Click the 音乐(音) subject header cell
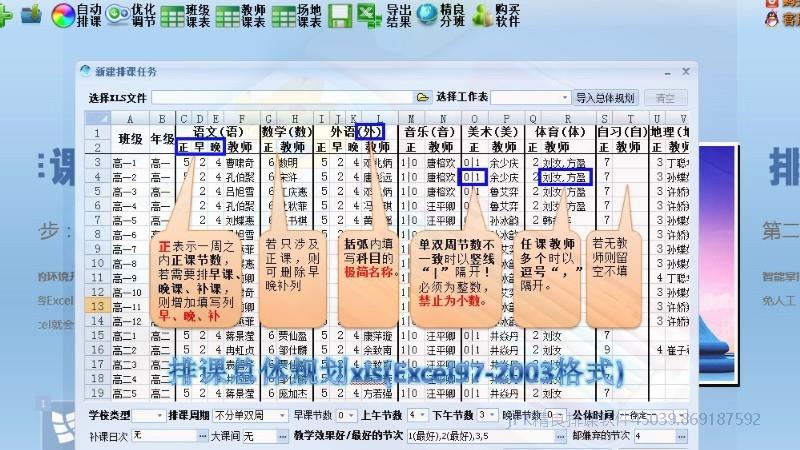 432,132
